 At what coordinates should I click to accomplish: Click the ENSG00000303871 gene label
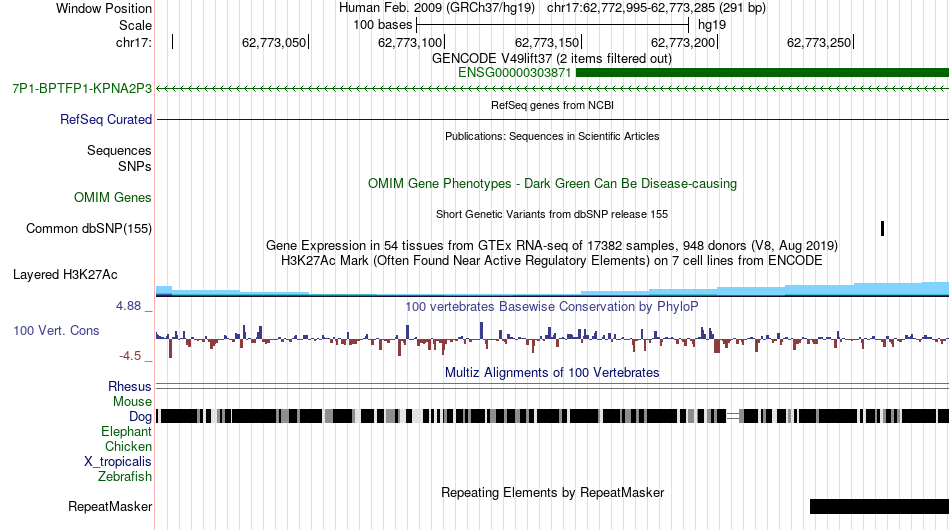coord(514,73)
